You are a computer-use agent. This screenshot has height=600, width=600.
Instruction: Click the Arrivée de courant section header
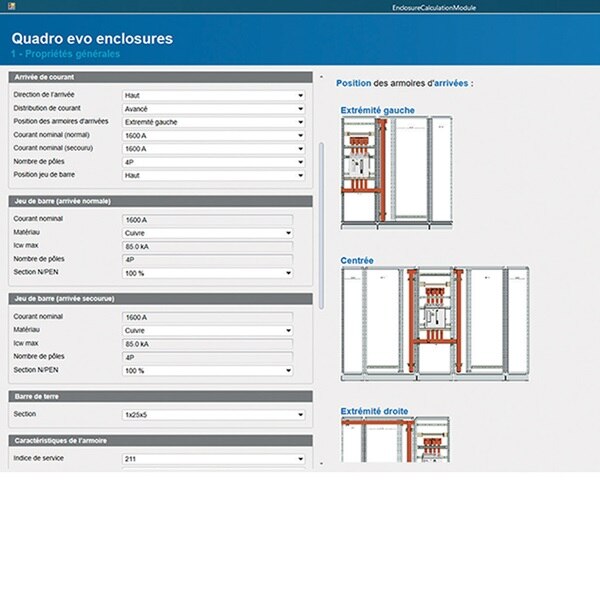pyautogui.click(x=160, y=77)
